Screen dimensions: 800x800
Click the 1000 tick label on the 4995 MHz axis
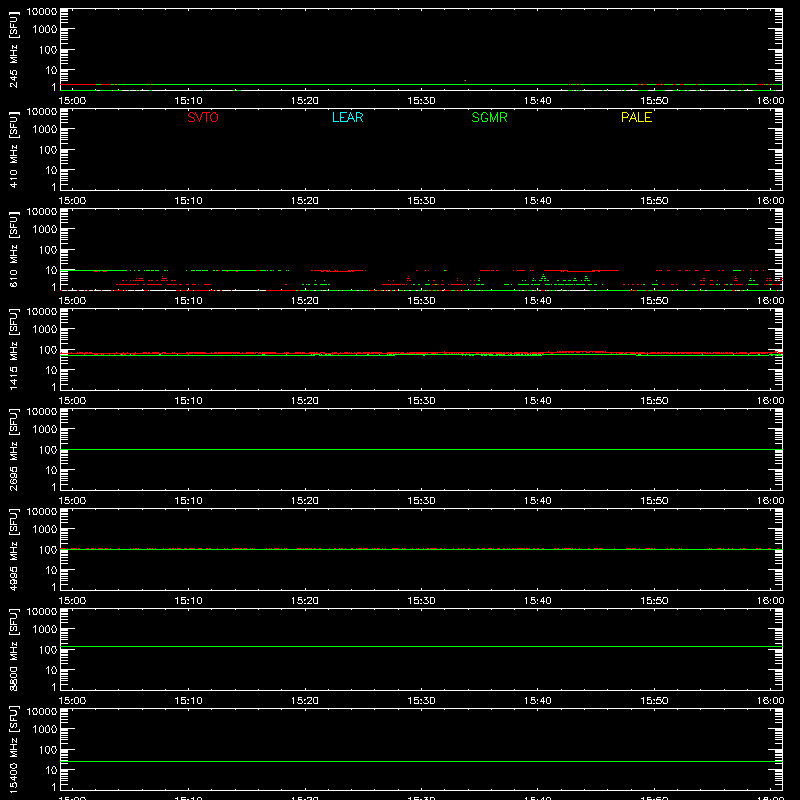coord(45,530)
